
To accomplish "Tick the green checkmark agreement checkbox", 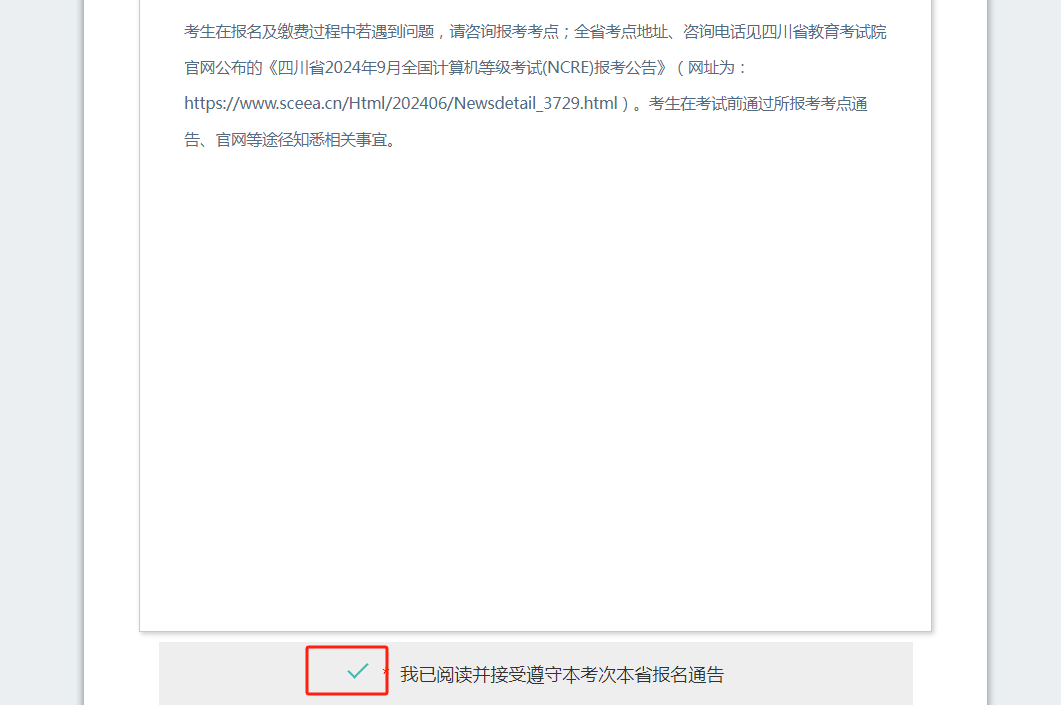I will pyautogui.click(x=357, y=671).
